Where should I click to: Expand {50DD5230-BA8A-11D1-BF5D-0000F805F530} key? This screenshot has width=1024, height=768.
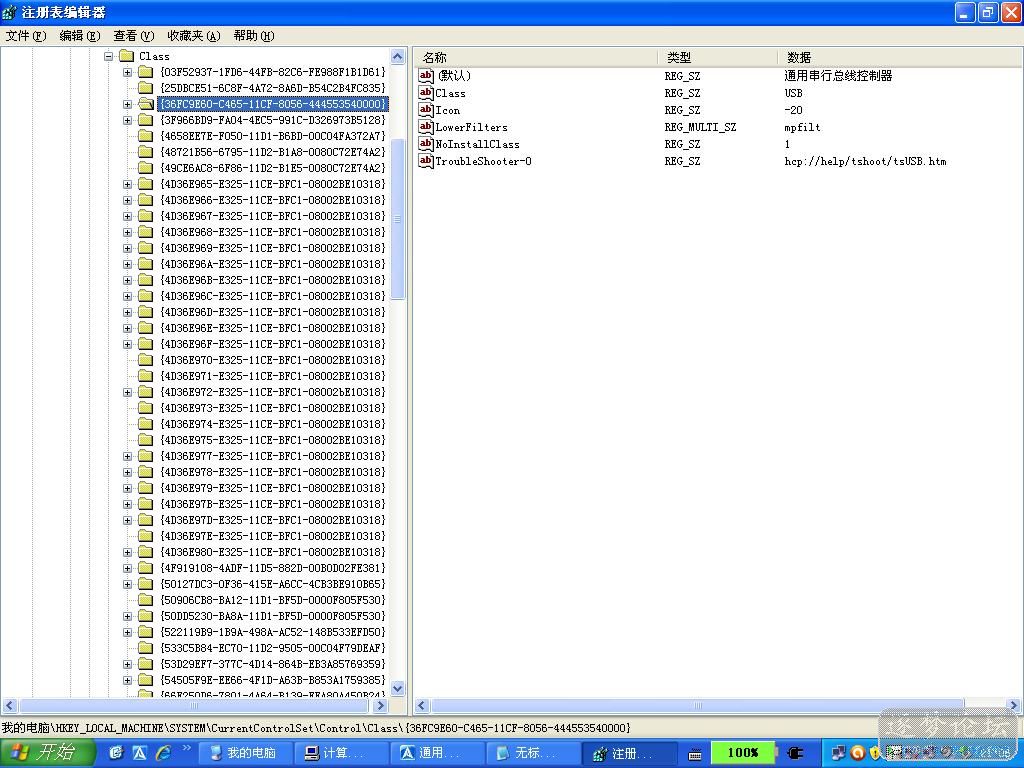pos(128,616)
